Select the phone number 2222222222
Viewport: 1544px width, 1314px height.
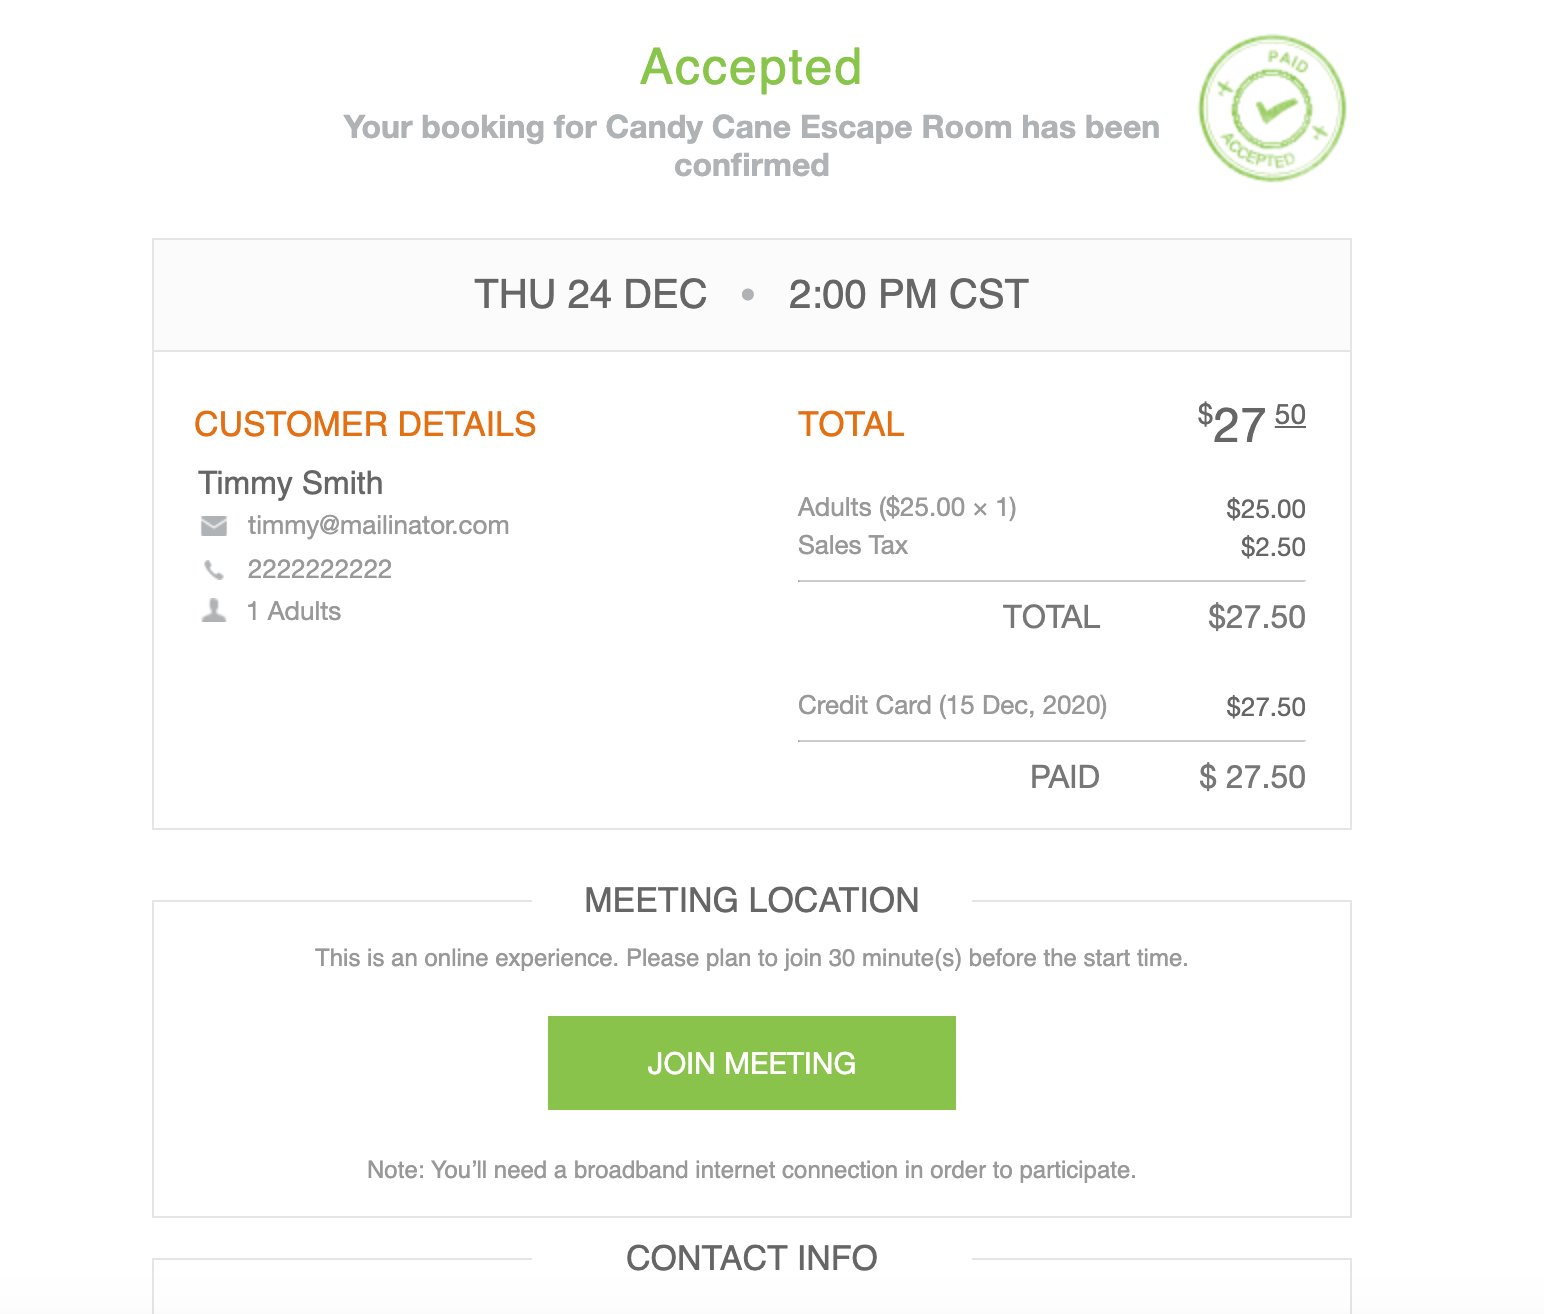pyautogui.click(x=320, y=570)
